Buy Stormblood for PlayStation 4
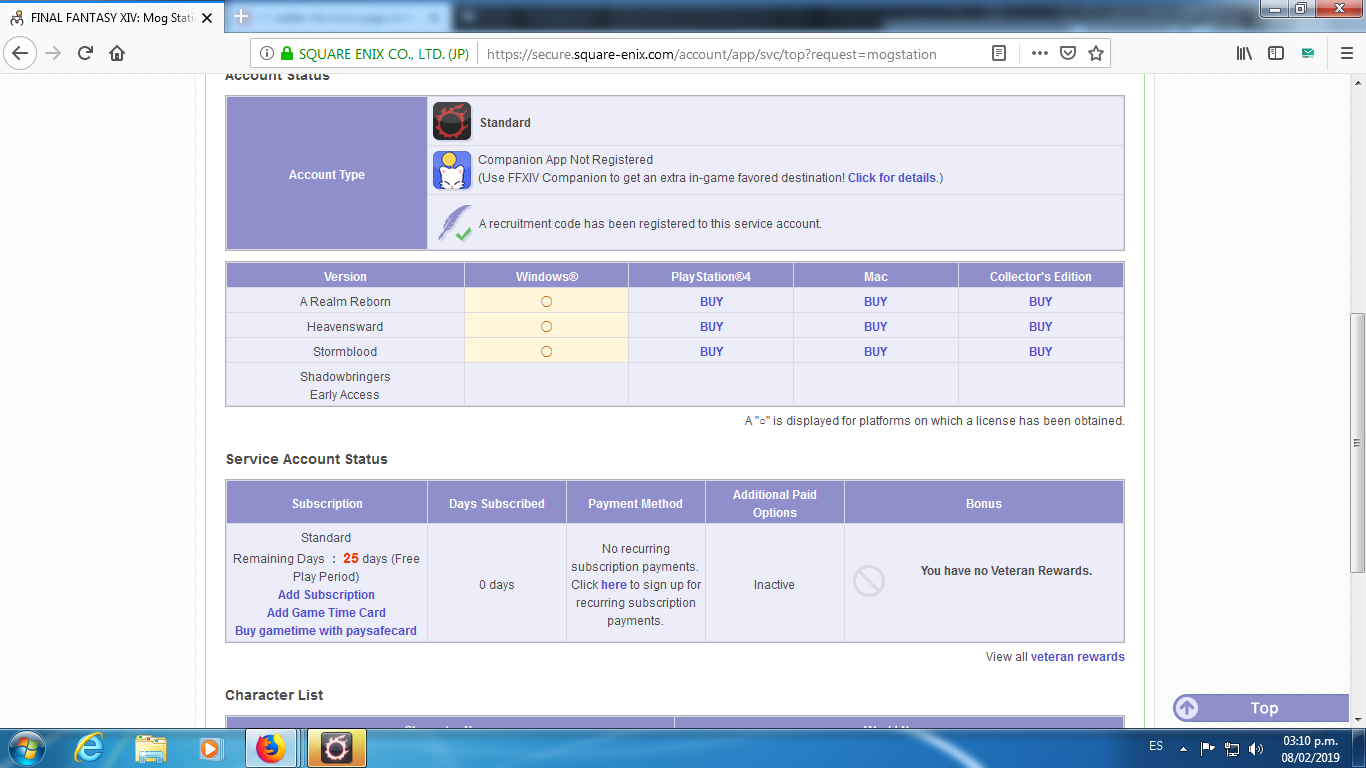 point(711,352)
